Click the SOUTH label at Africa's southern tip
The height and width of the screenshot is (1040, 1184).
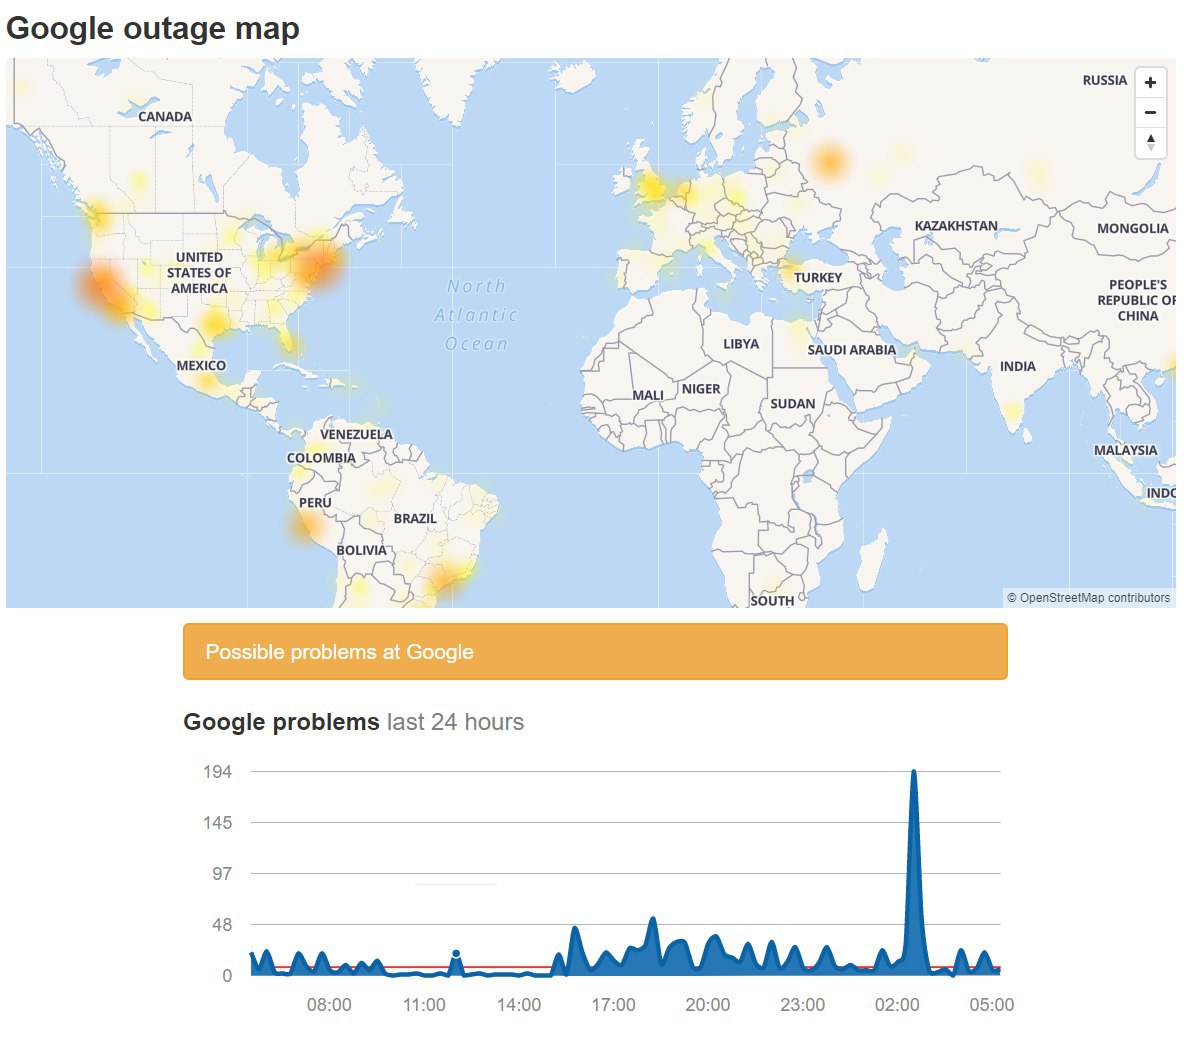point(772,600)
